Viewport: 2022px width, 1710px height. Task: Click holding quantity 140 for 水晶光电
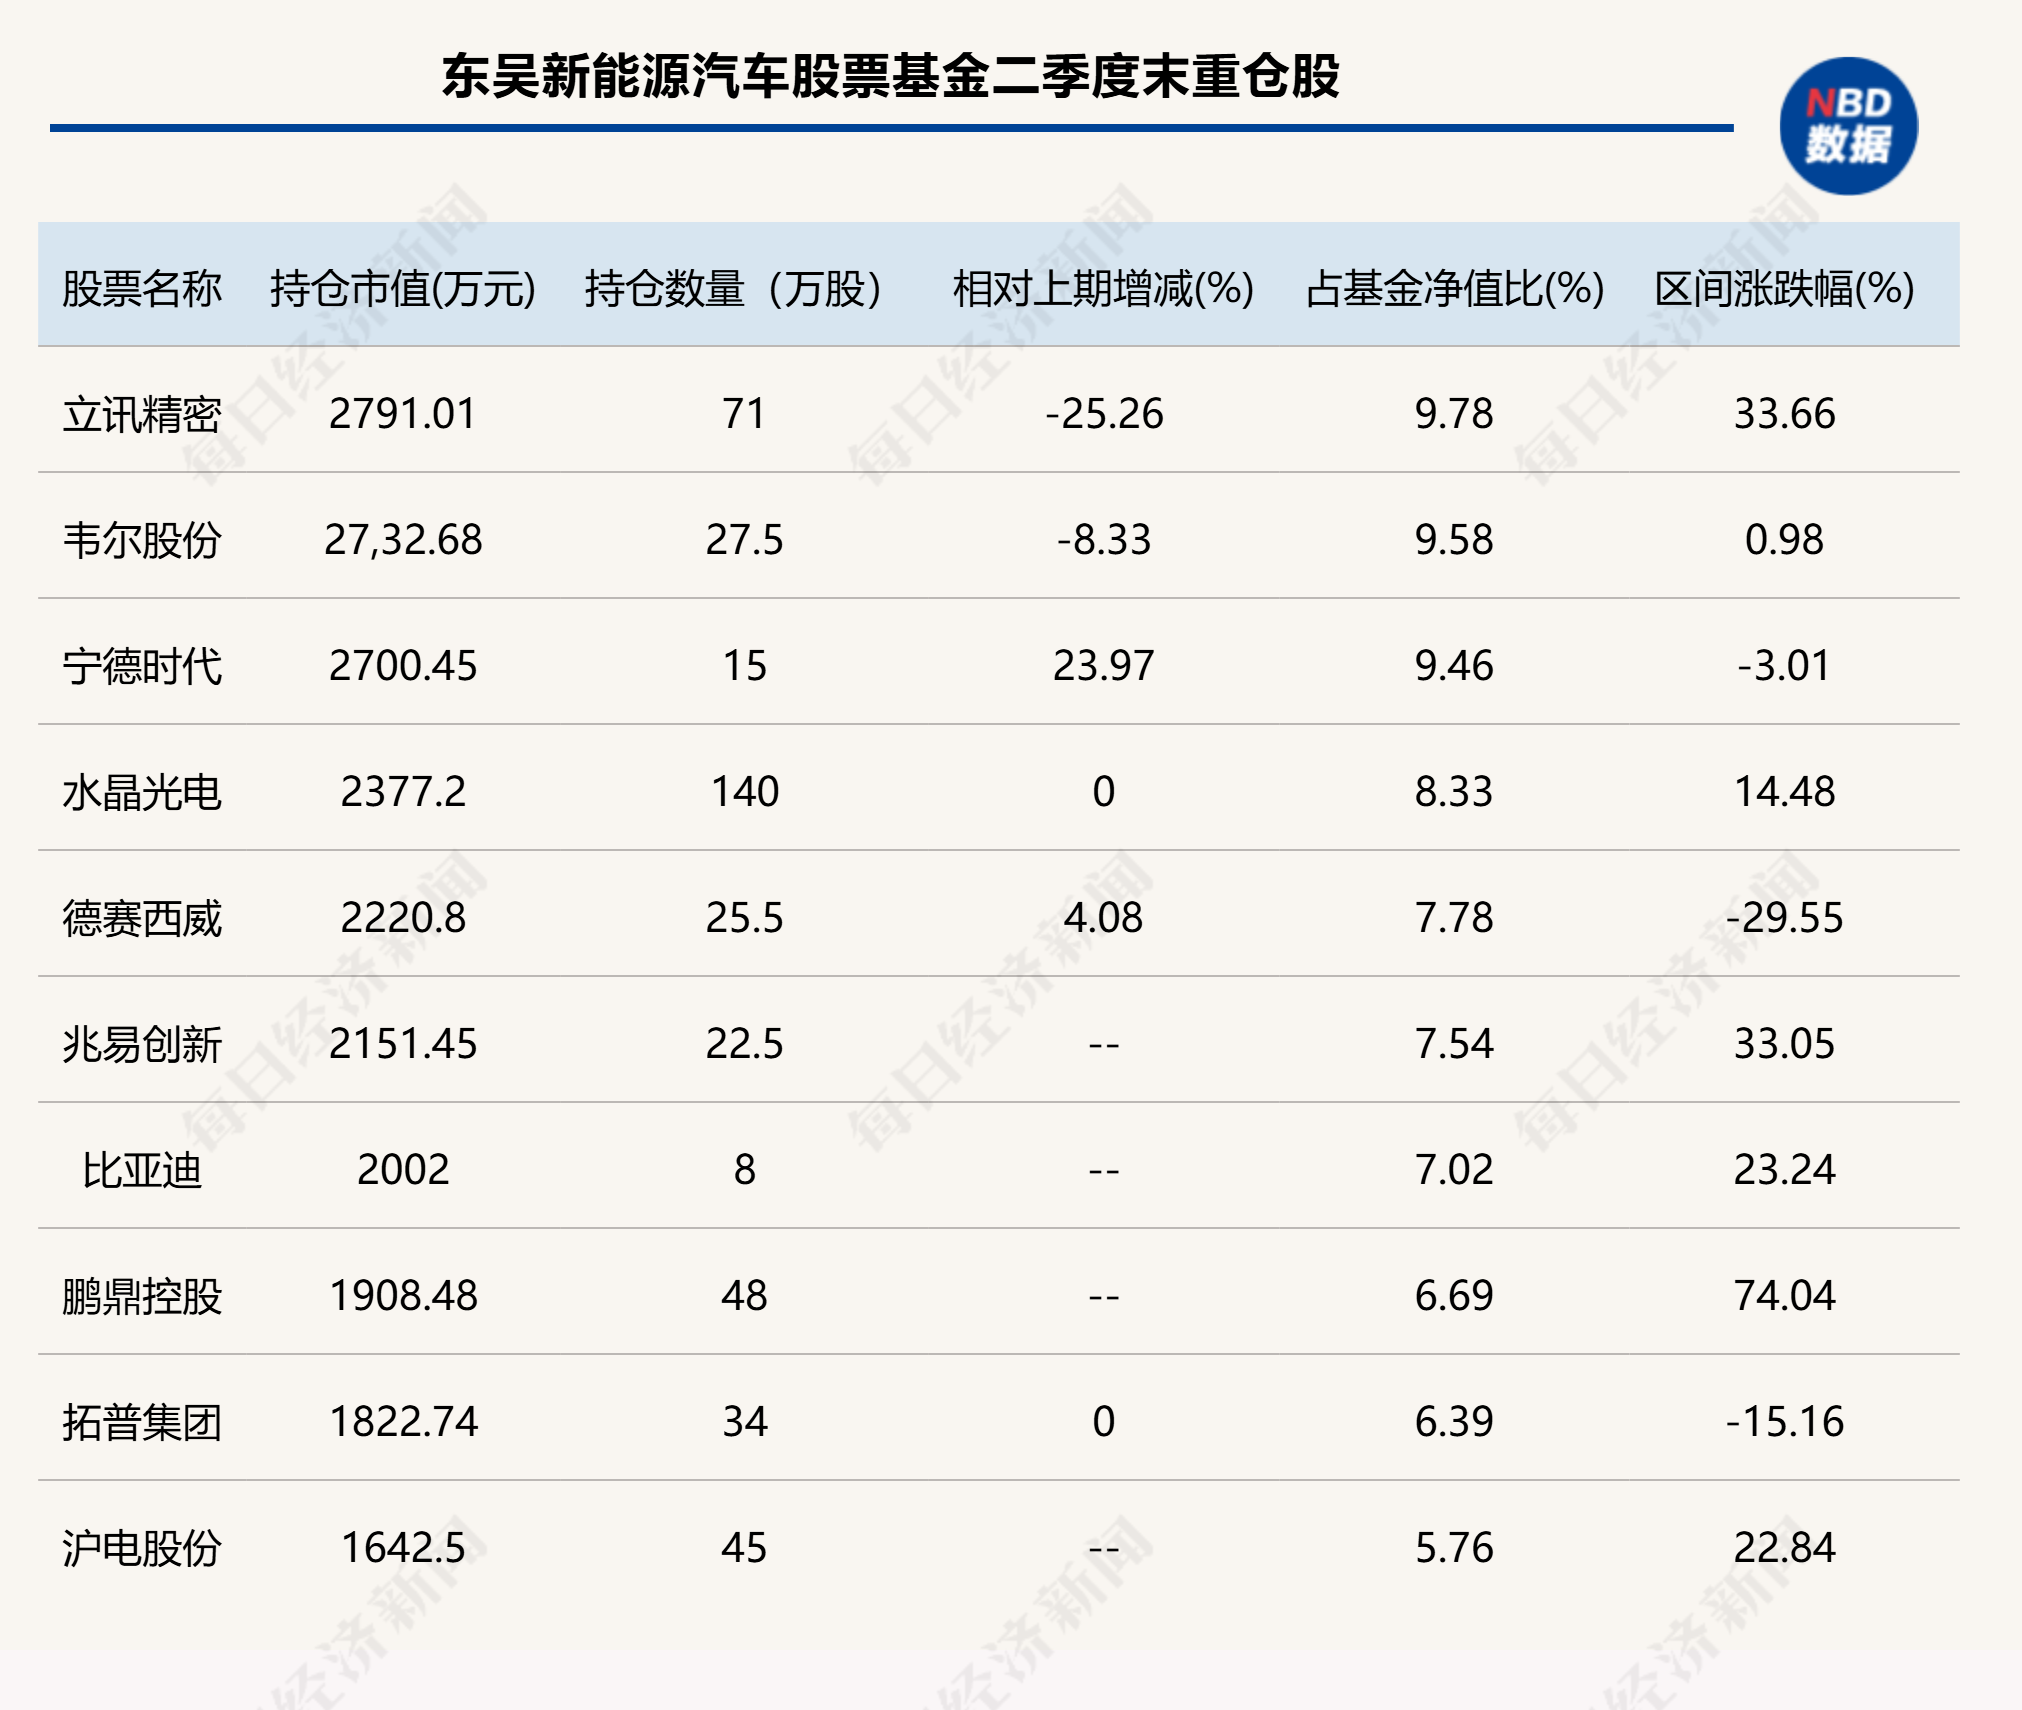(x=744, y=792)
